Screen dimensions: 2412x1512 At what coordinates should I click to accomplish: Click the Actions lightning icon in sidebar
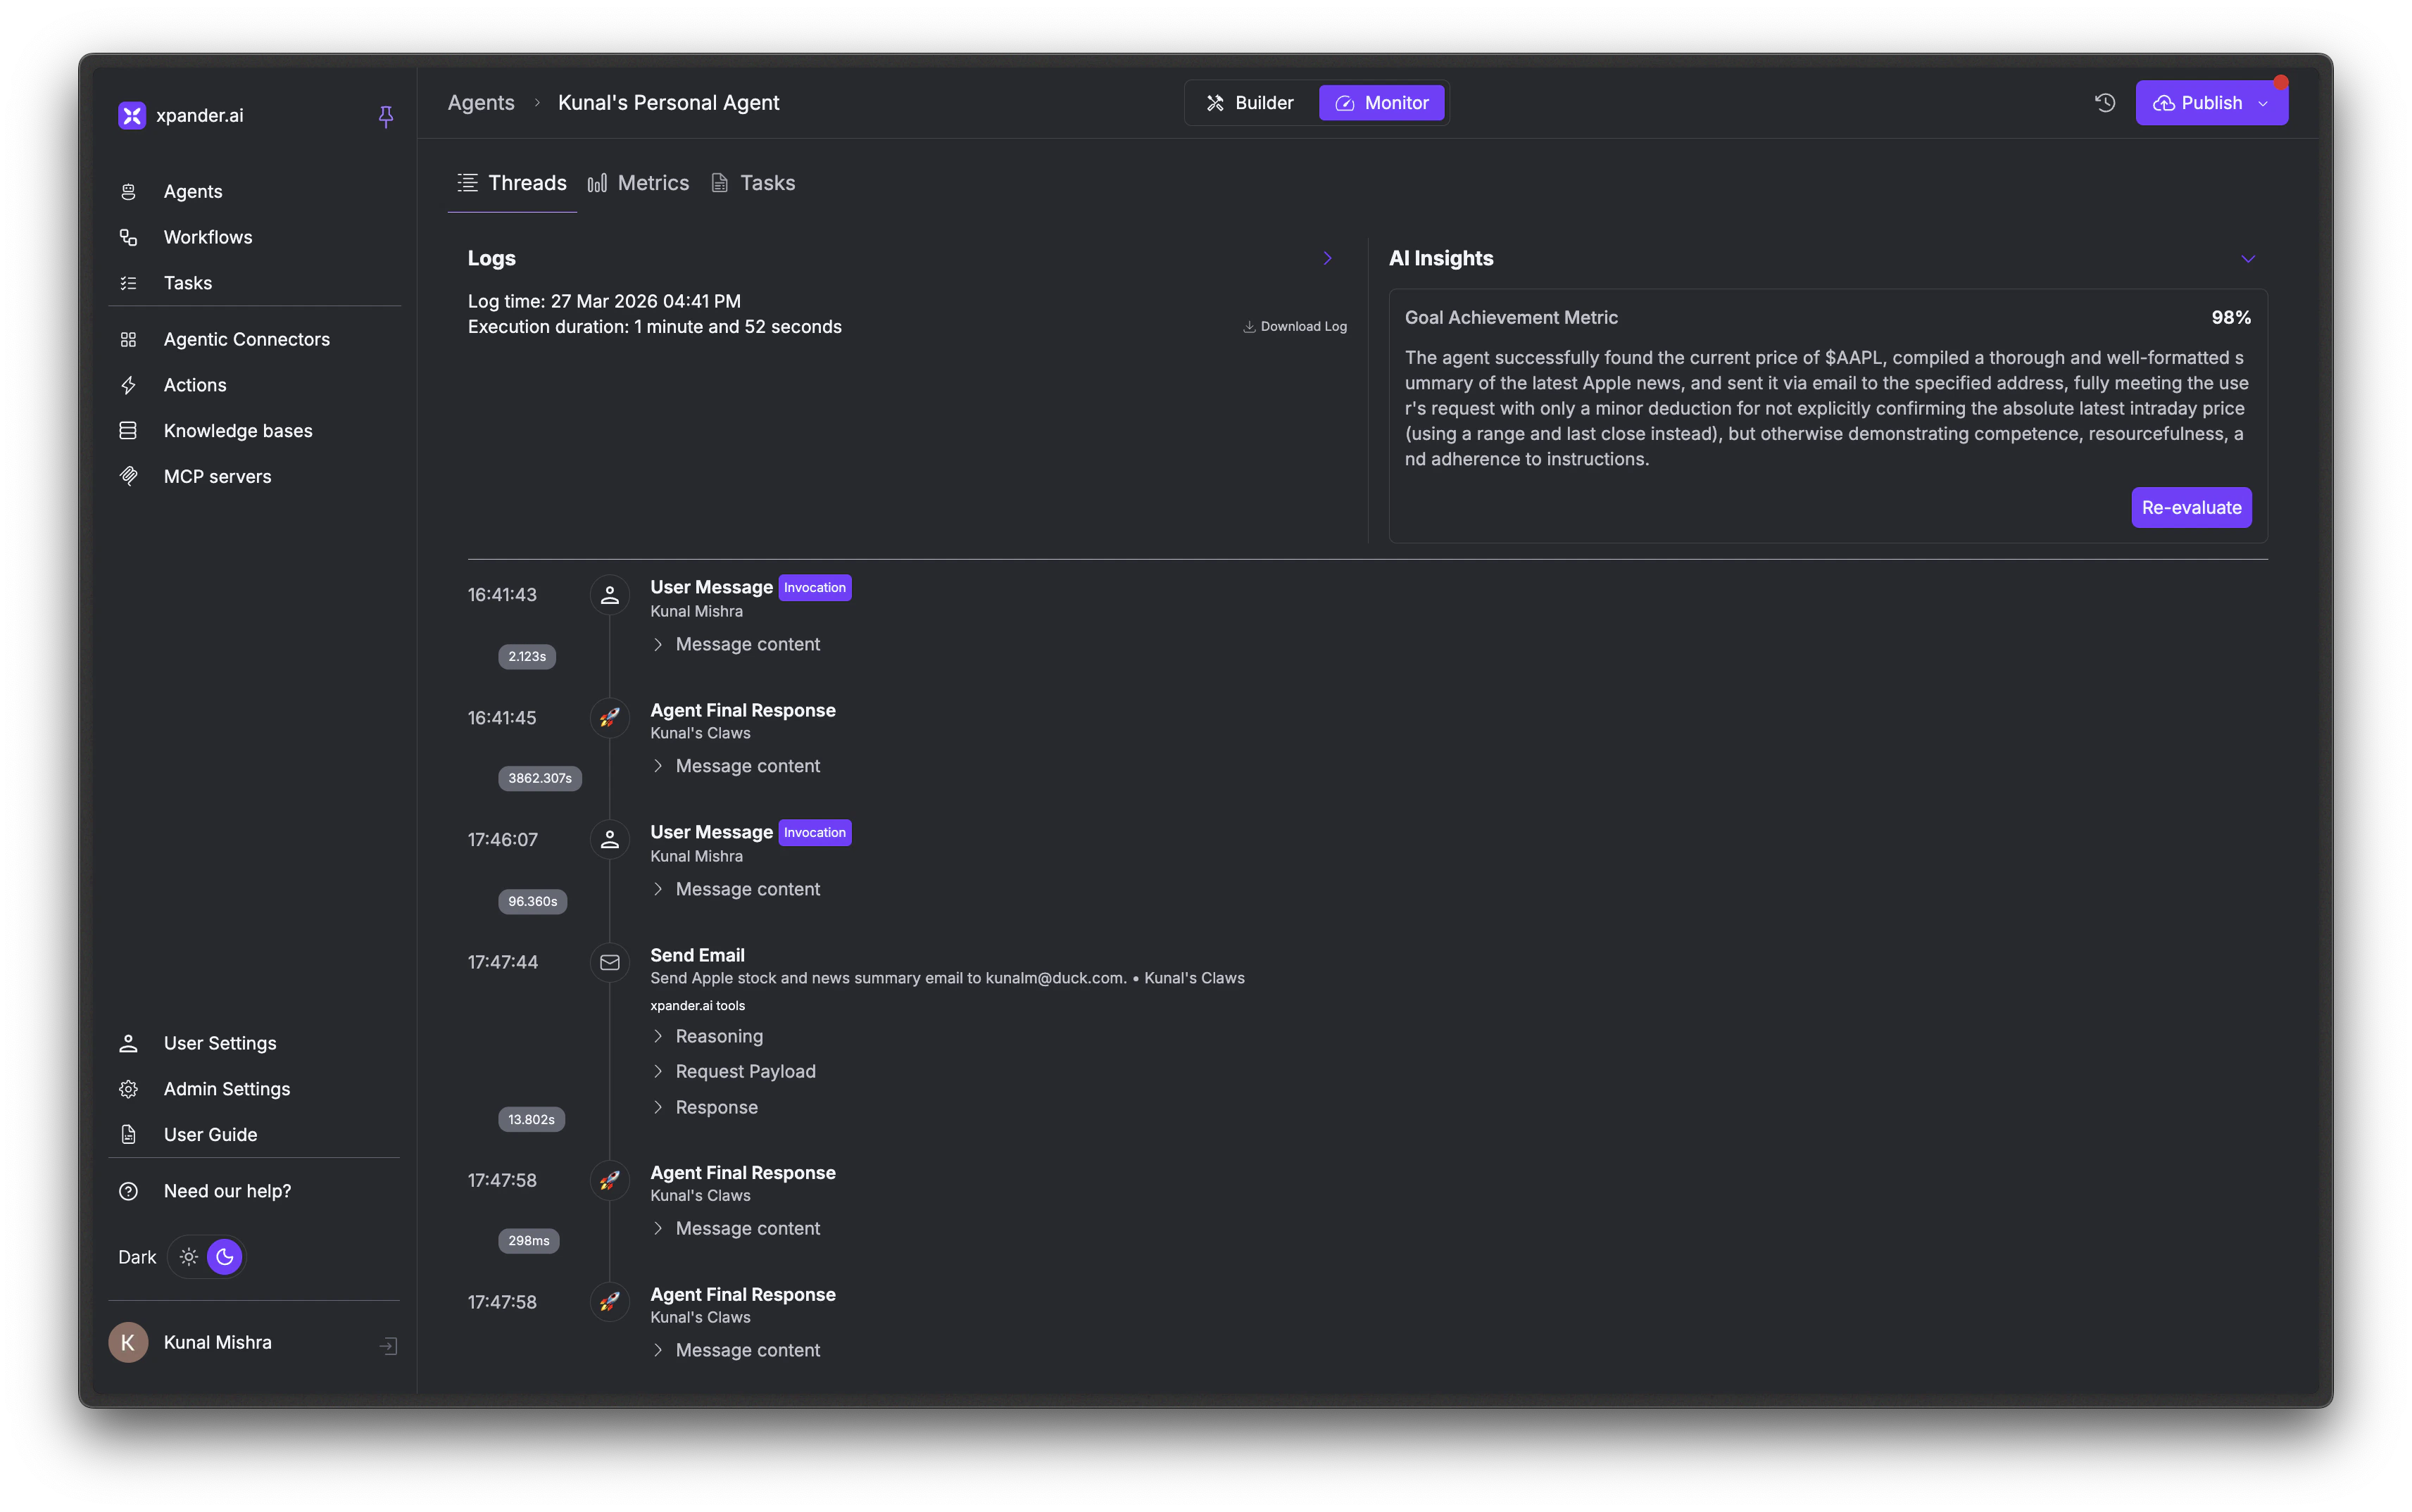129,385
